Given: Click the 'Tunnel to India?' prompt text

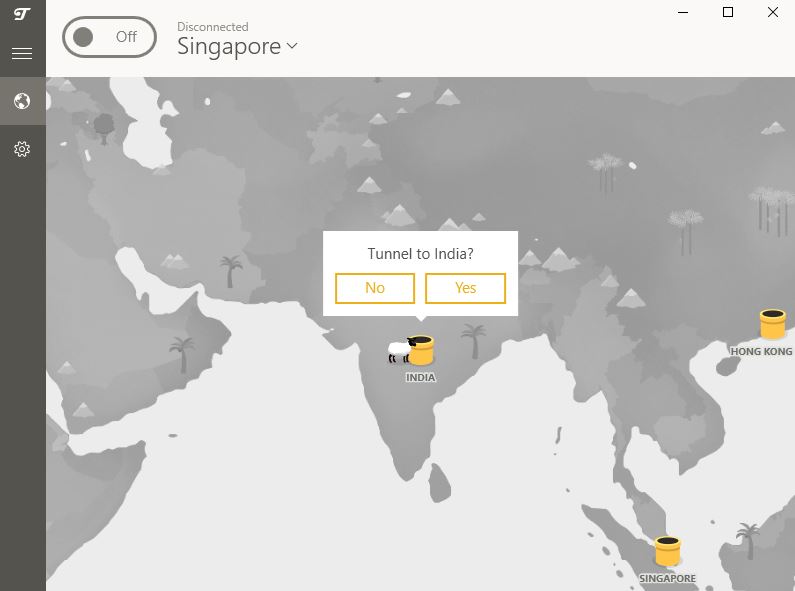Looking at the screenshot, I should [420, 253].
